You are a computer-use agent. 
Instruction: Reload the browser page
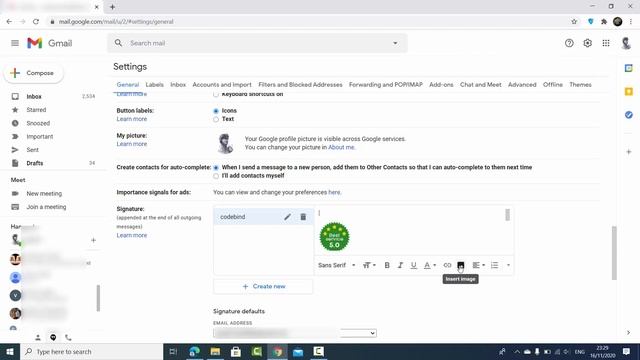(36, 22)
